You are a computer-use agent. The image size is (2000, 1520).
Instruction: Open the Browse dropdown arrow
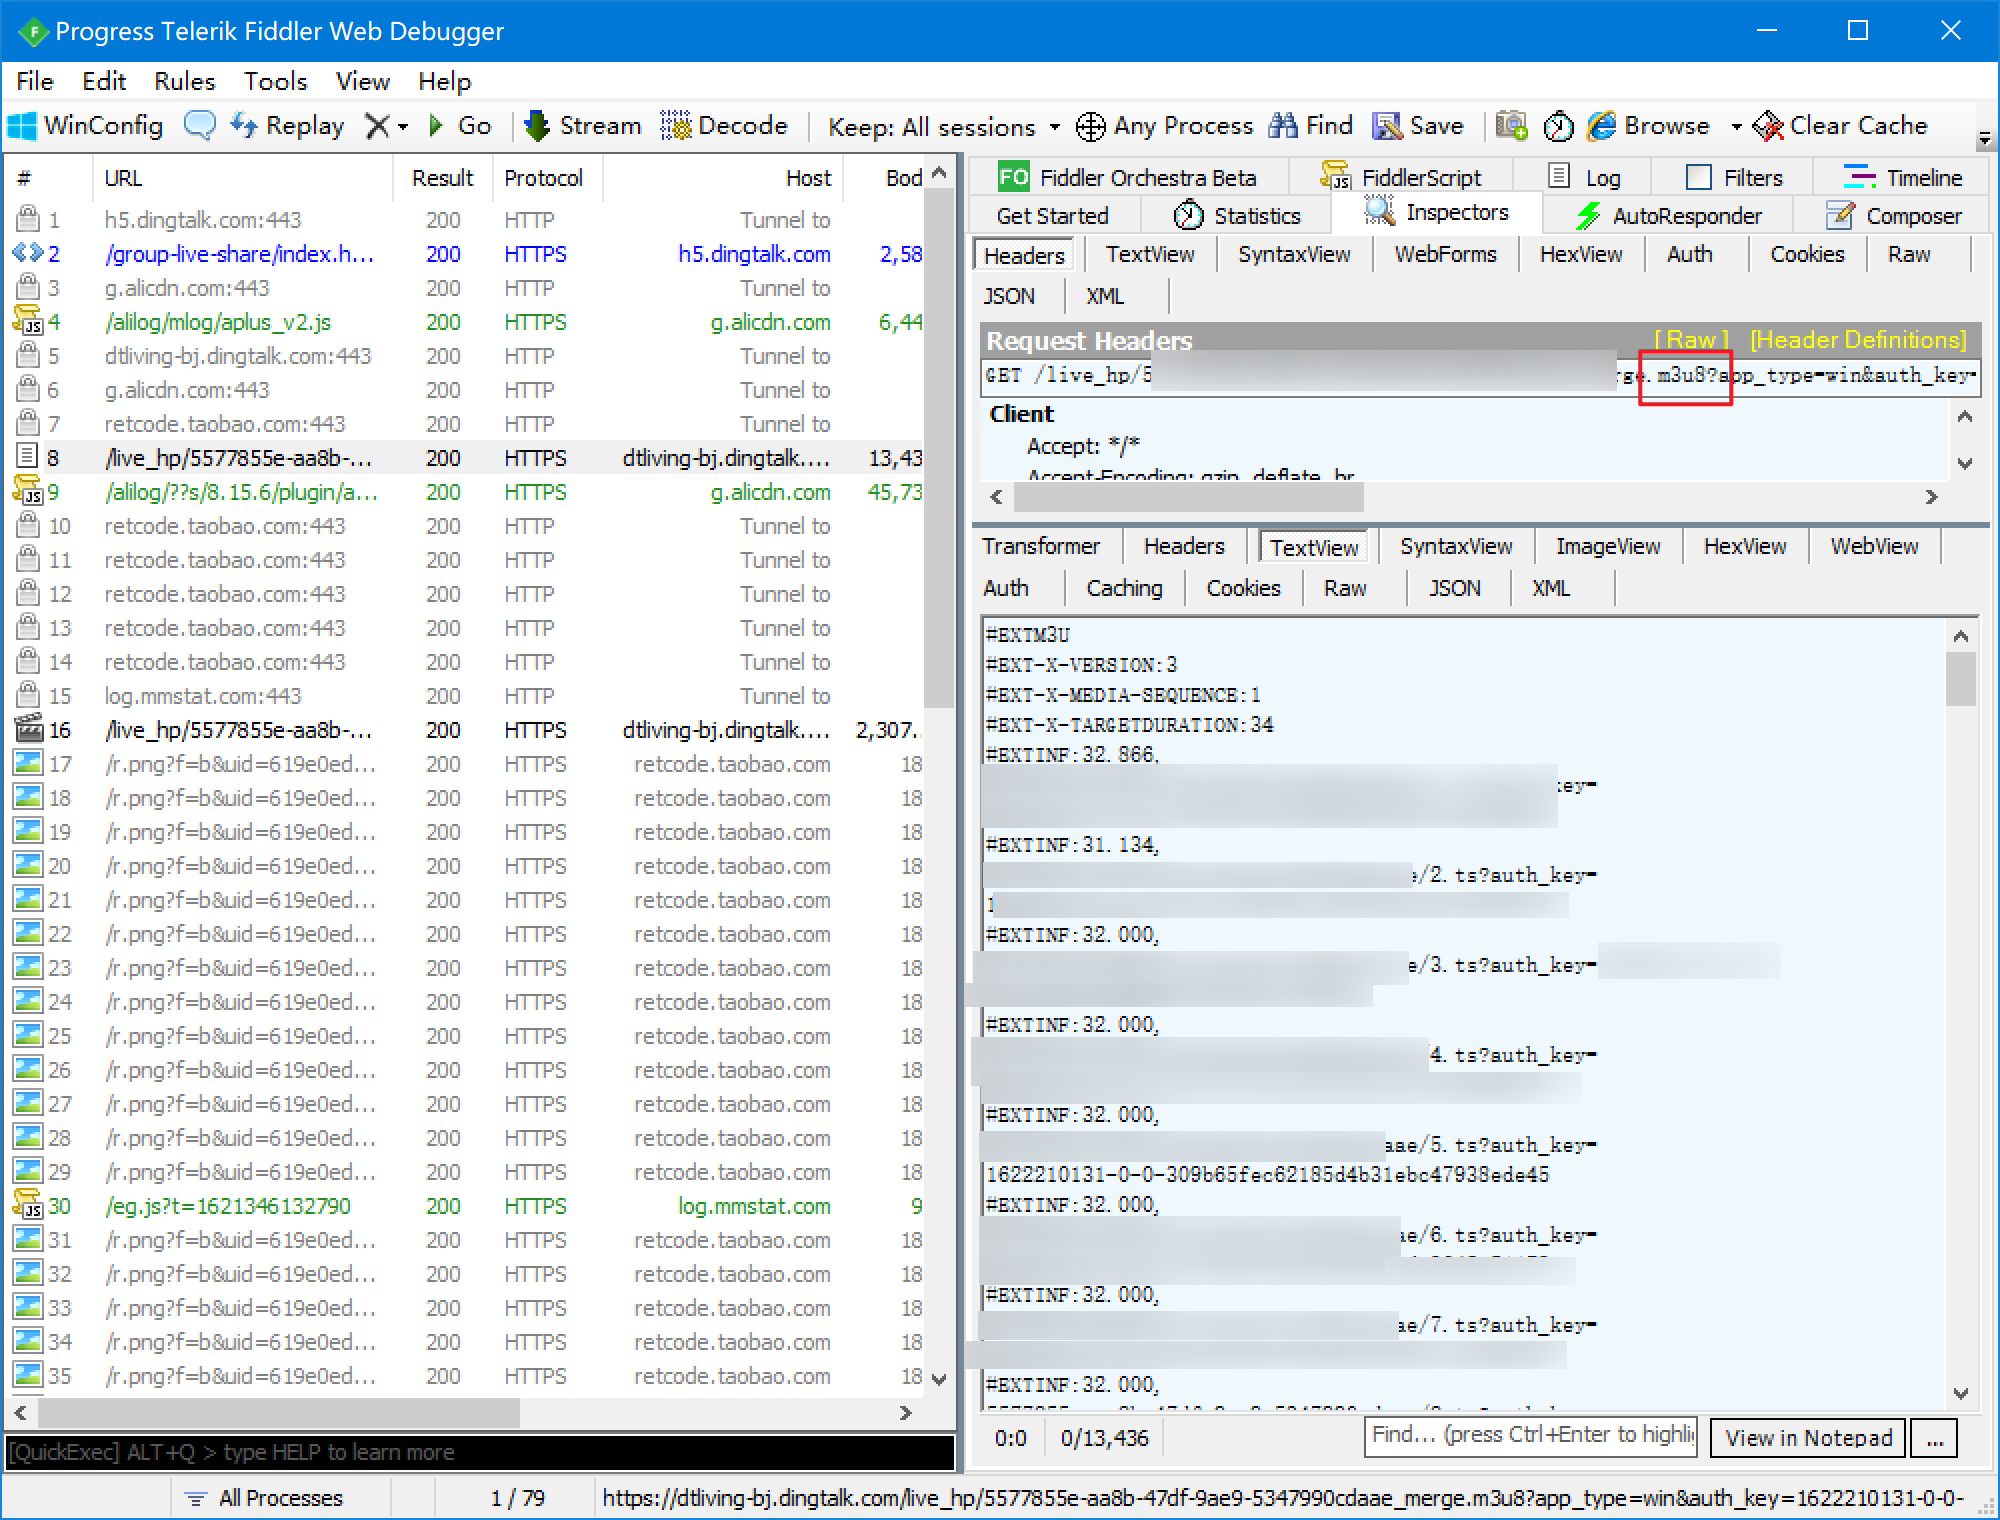pyautogui.click(x=1736, y=127)
